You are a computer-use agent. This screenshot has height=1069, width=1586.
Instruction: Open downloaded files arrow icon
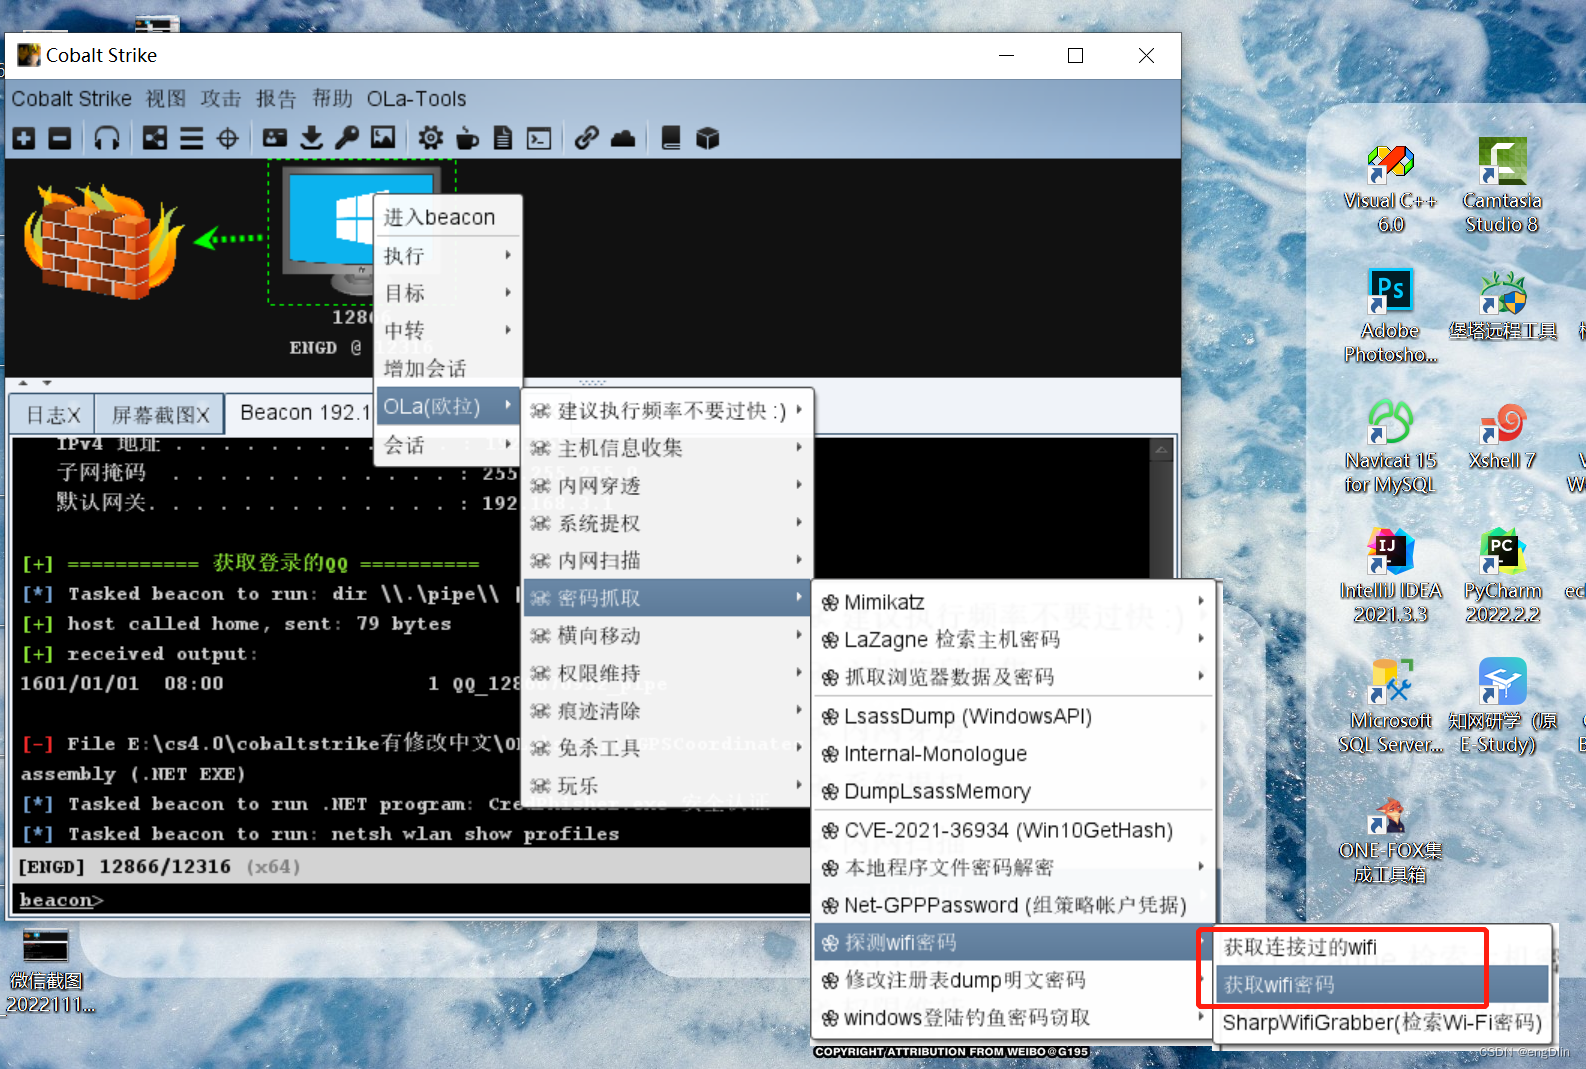[312, 138]
